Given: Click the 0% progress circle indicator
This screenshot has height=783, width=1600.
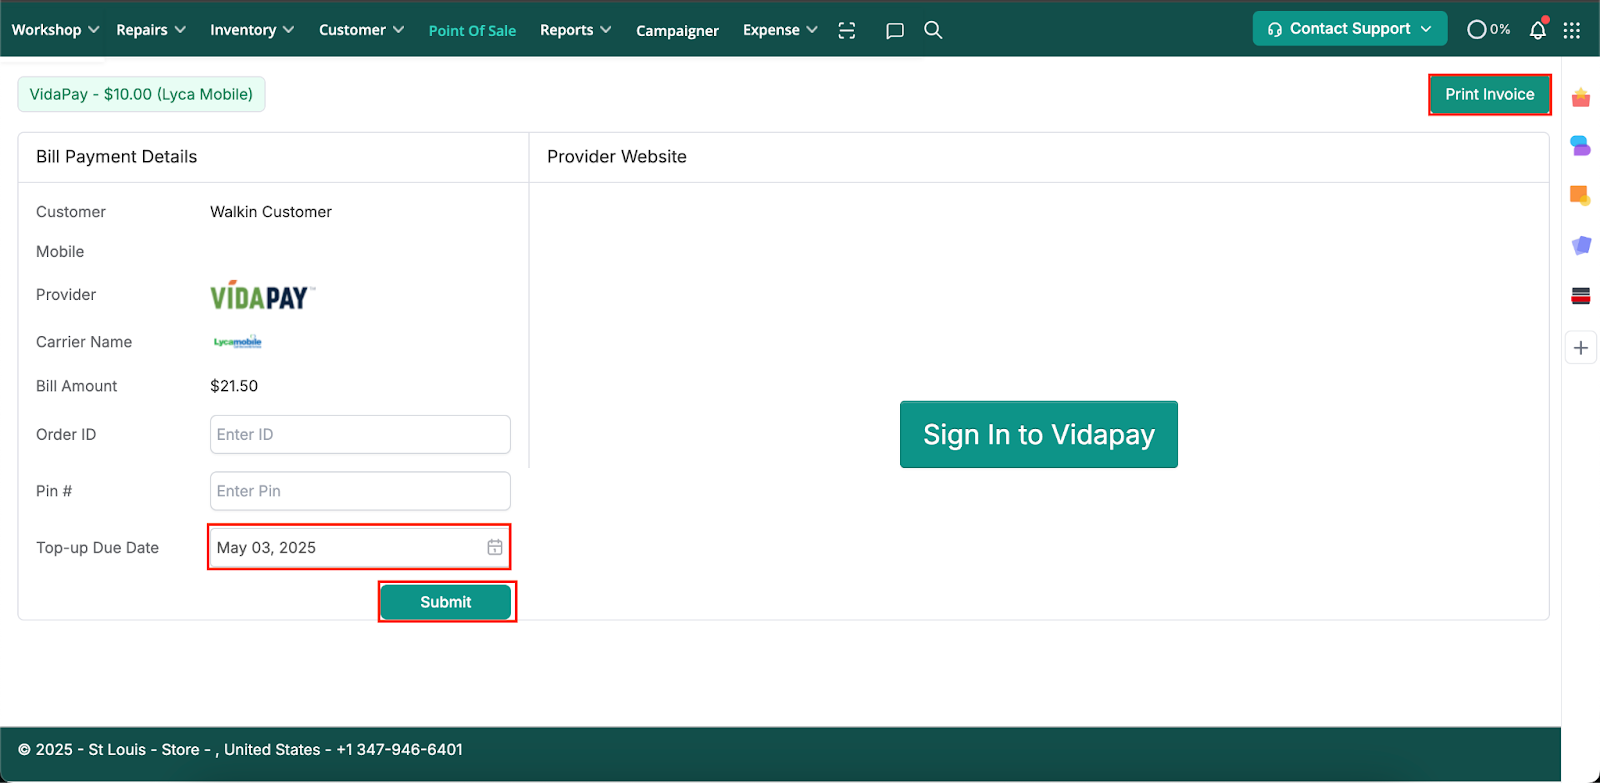Looking at the screenshot, I should [1488, 30].
